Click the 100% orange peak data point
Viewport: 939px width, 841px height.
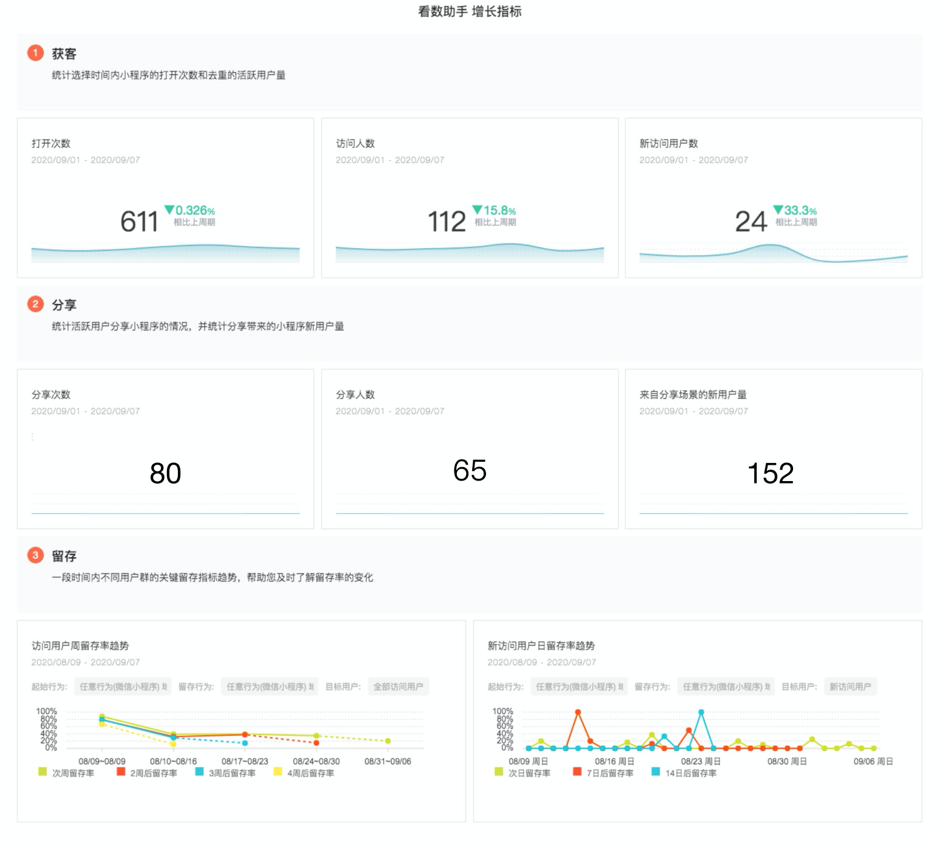click(578, 712)
